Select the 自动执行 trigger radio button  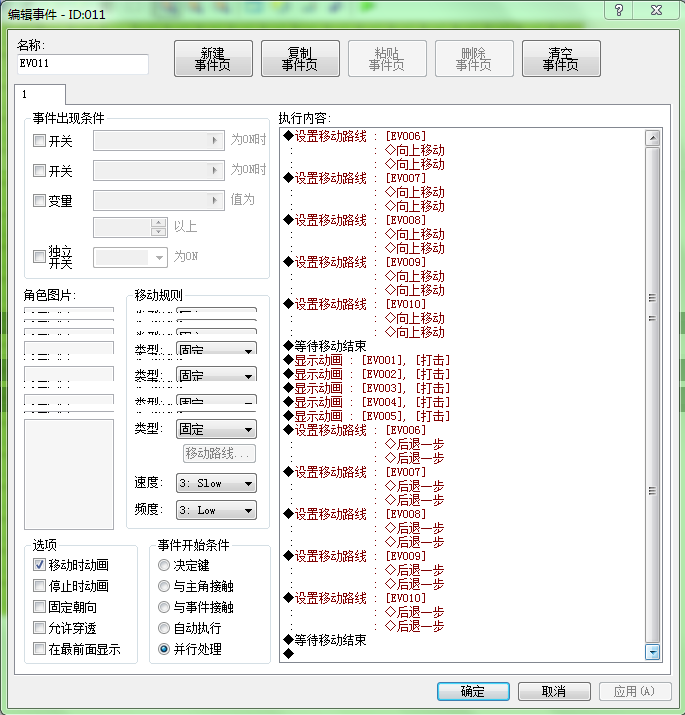coord(164,628)
